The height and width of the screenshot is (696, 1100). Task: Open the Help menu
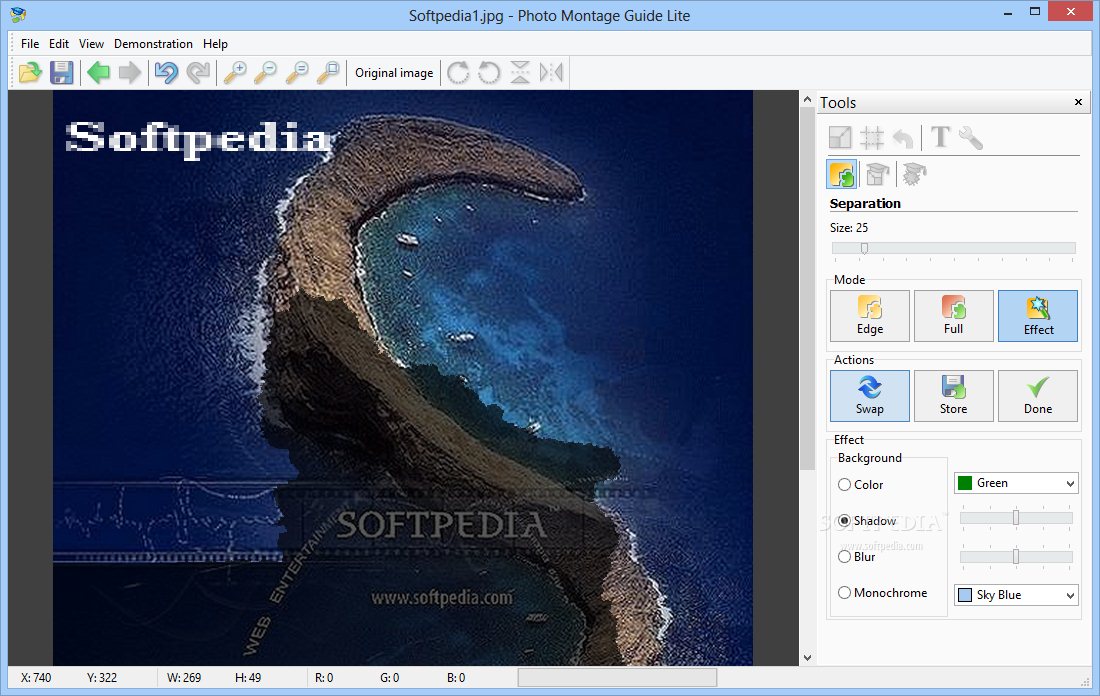[x=215, y=44]
